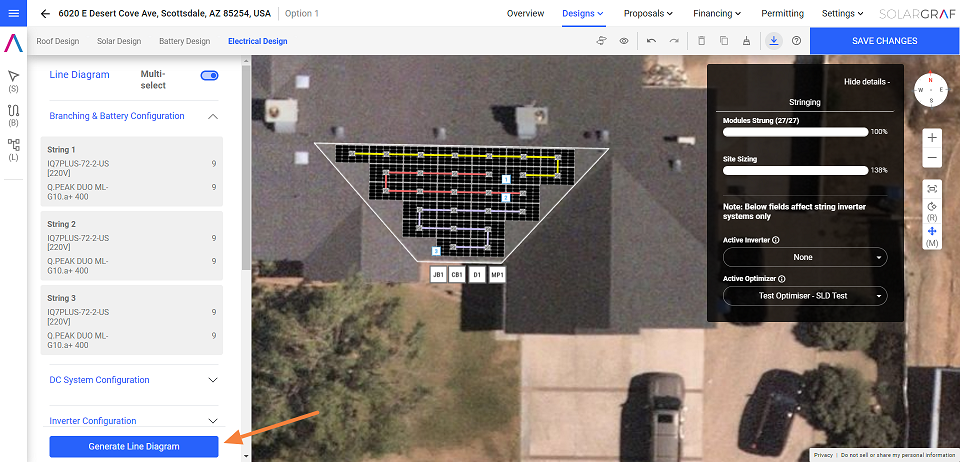This screenshot has width=960, height=462.
Task: Open the help question mark icon
Action: coord(796,41)
